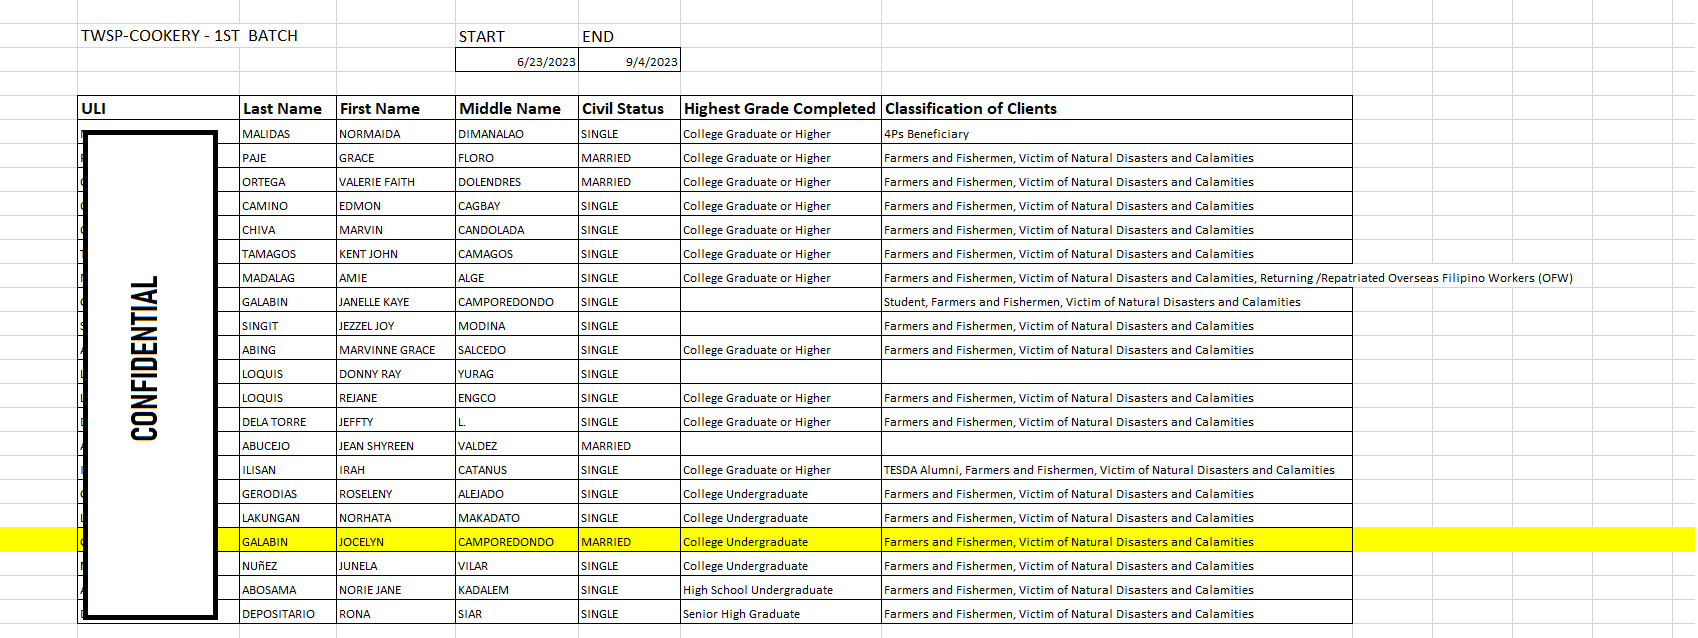Select last name GERODIAS cell
Viewport: 1698px width, 638px height.
point(288,492)
